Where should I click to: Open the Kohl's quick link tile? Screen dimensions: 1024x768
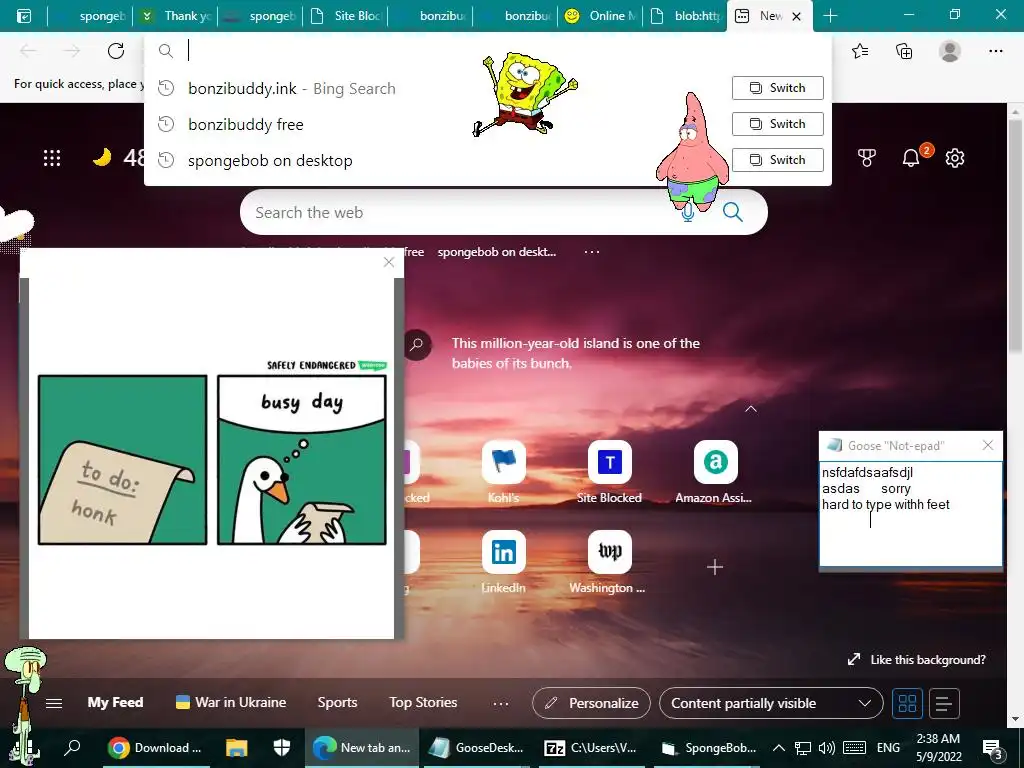pyautogui.click(x=504, y=472)
